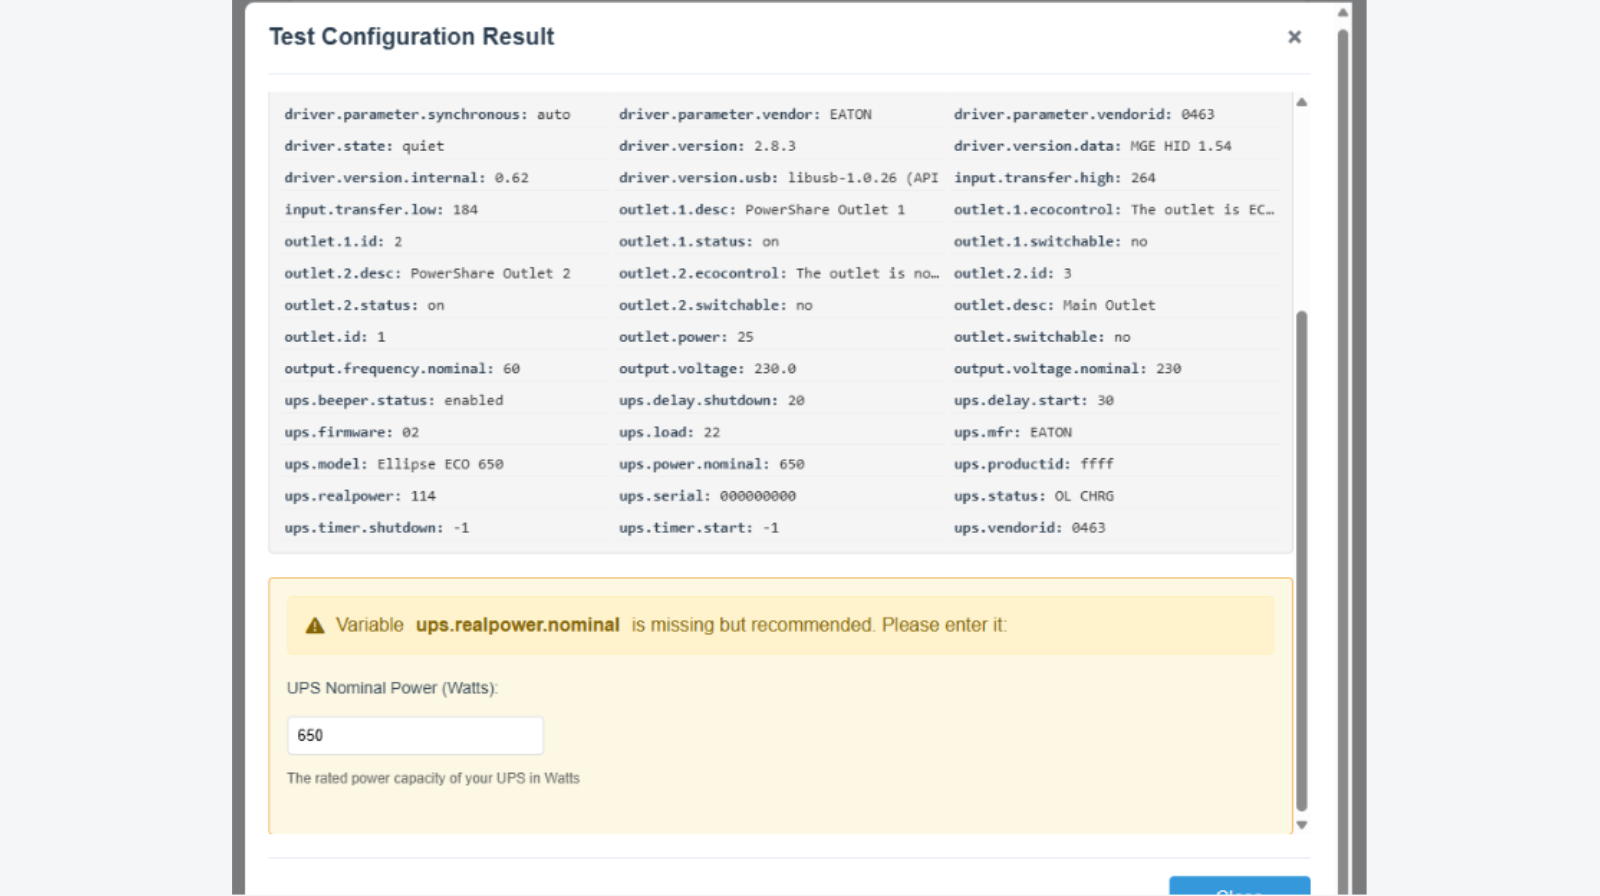This screenshot has height=896, width=1600.
Task: Click the output.voltage: 230.0 entry
Action: click(707, 369)
